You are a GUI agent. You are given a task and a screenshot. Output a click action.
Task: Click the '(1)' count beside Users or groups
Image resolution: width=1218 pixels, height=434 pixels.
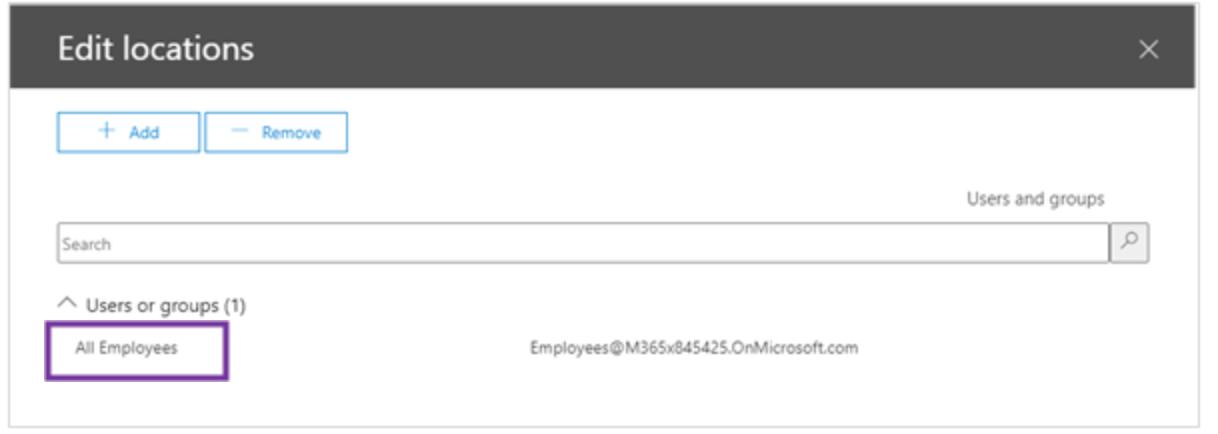234,305
